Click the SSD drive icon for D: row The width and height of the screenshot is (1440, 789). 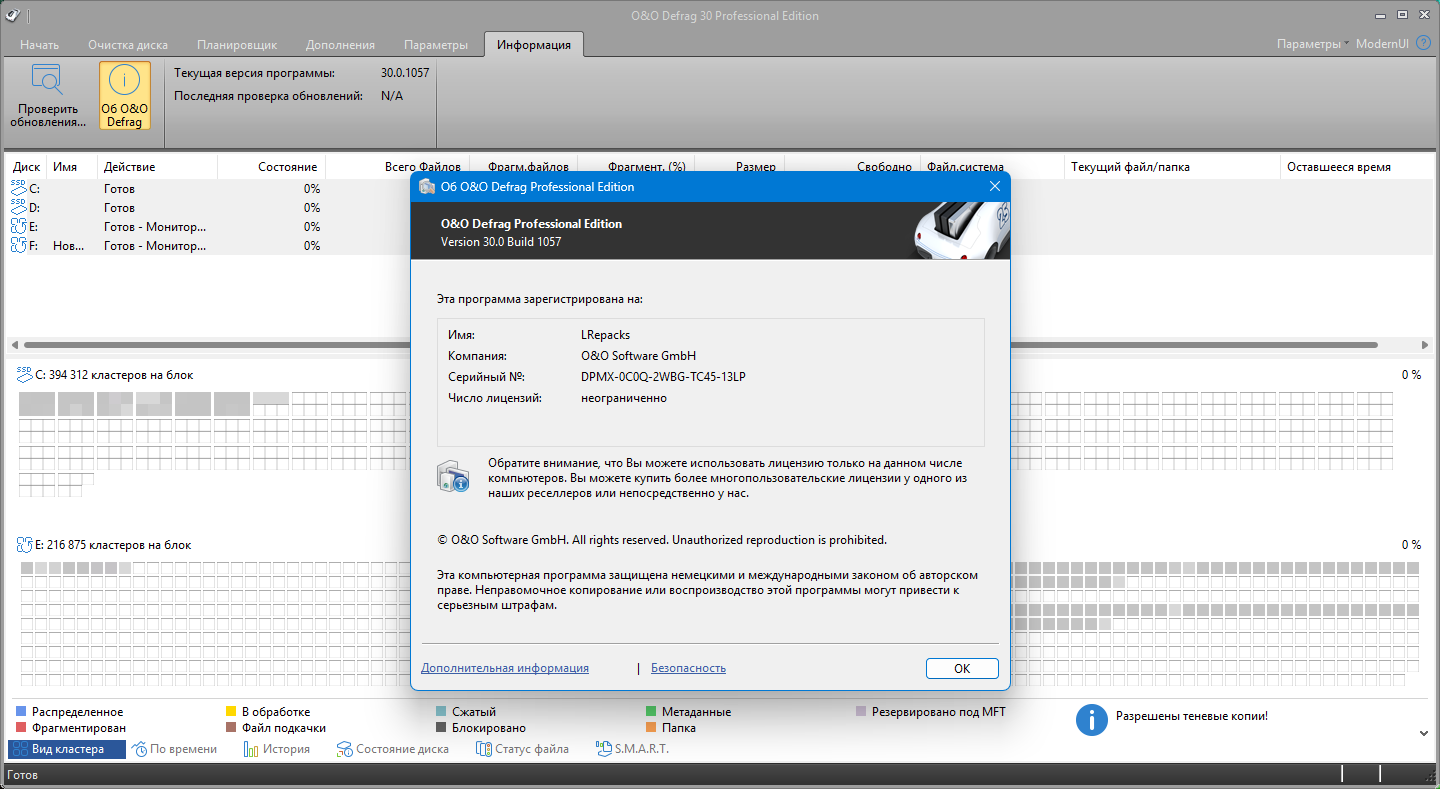click(19, 207)
